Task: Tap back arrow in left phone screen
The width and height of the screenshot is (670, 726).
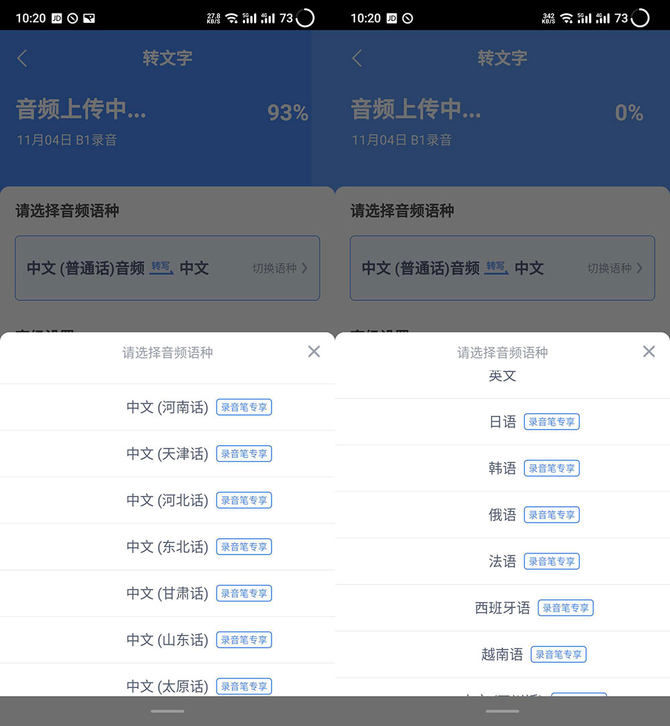Action: pos(22,58)
